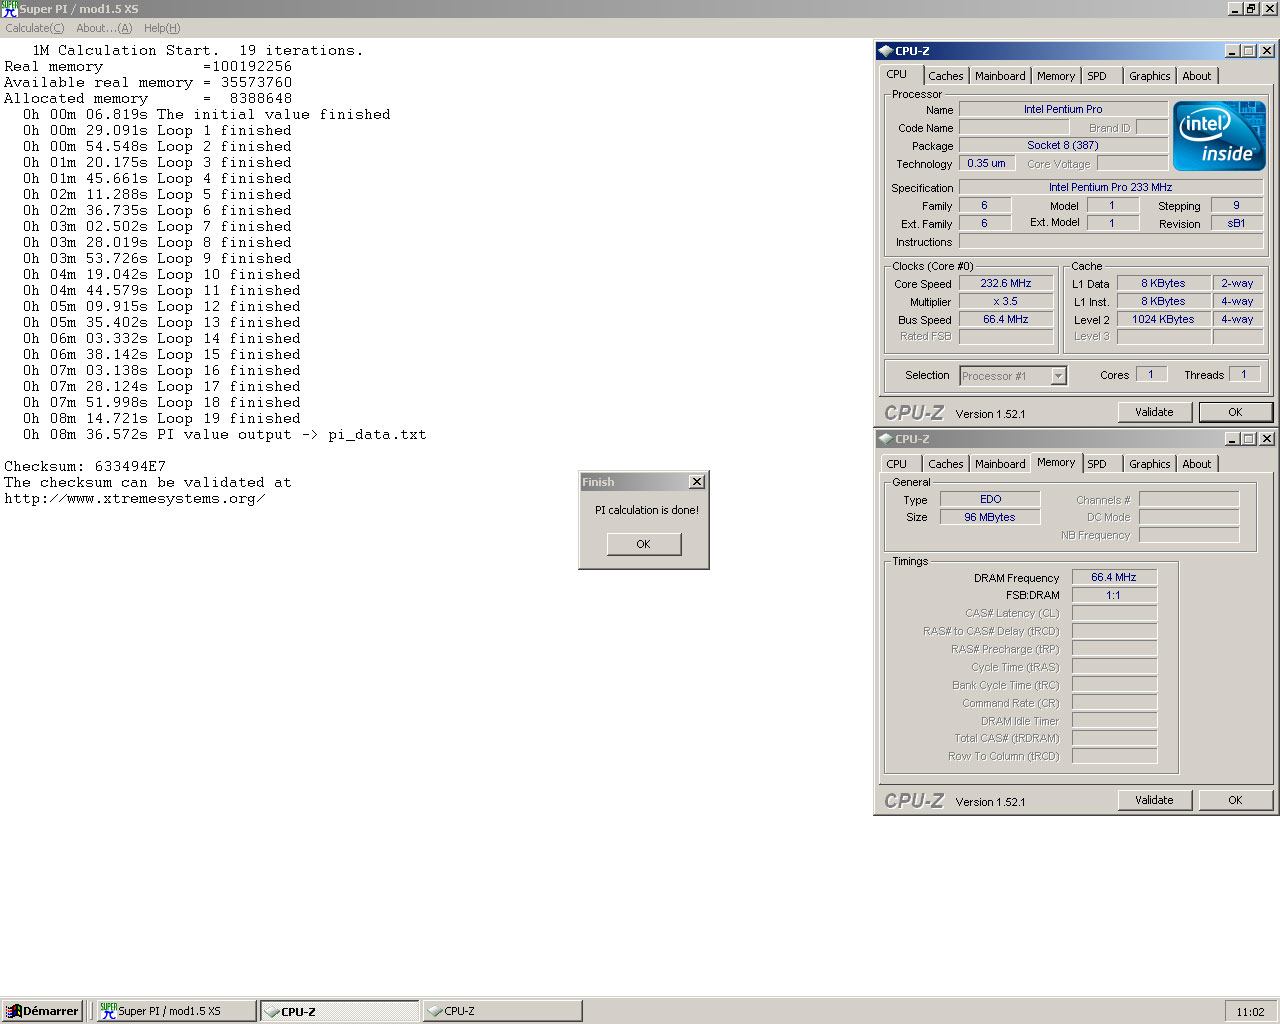This screenshot has width=1280, height=1024.
Task: Click the Checksum: 633494E7 line
Action: [x=85, y=466]
